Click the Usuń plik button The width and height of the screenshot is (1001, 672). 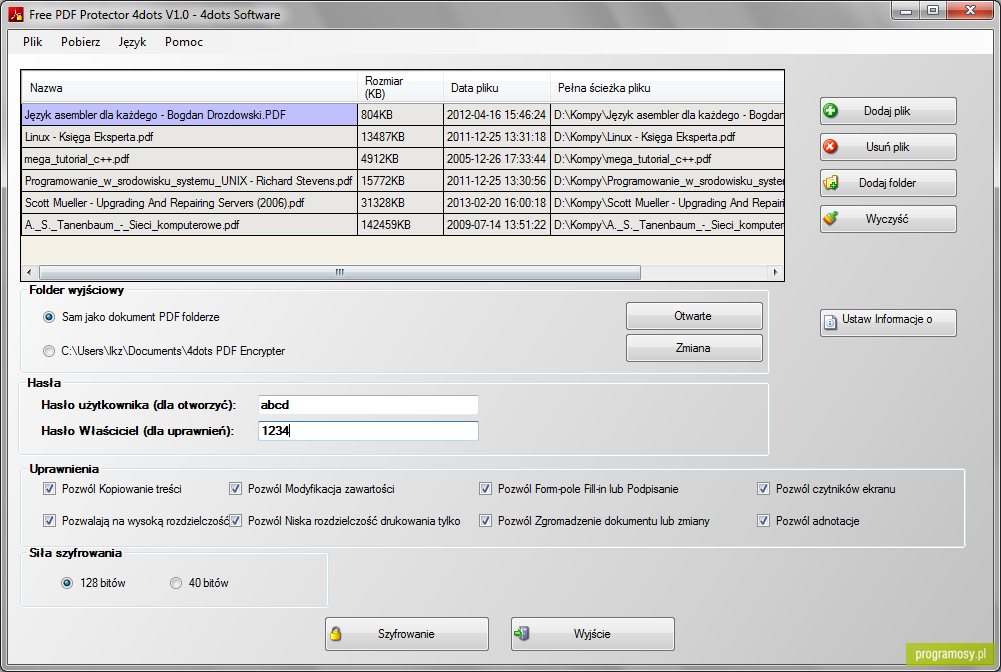coord(888,147)
